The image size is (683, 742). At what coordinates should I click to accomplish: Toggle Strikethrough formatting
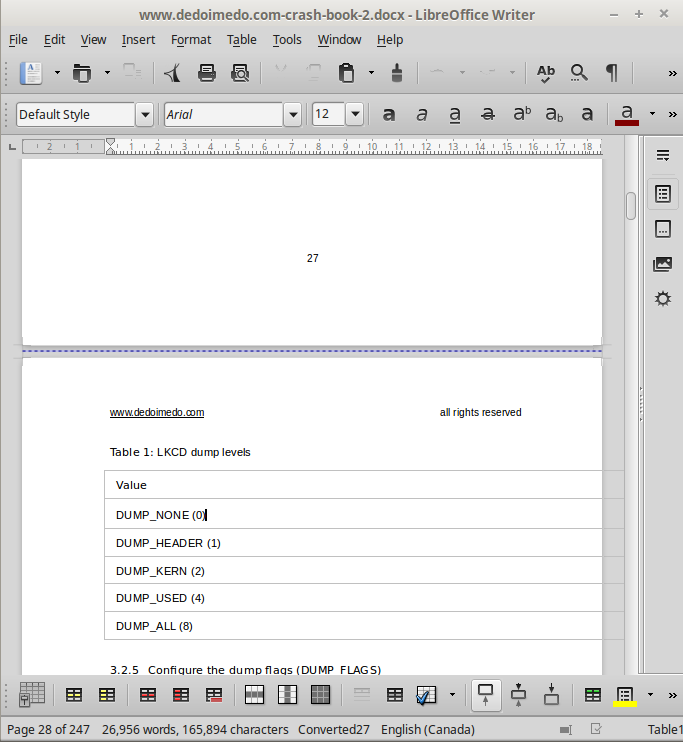click(x=488, y=114)
